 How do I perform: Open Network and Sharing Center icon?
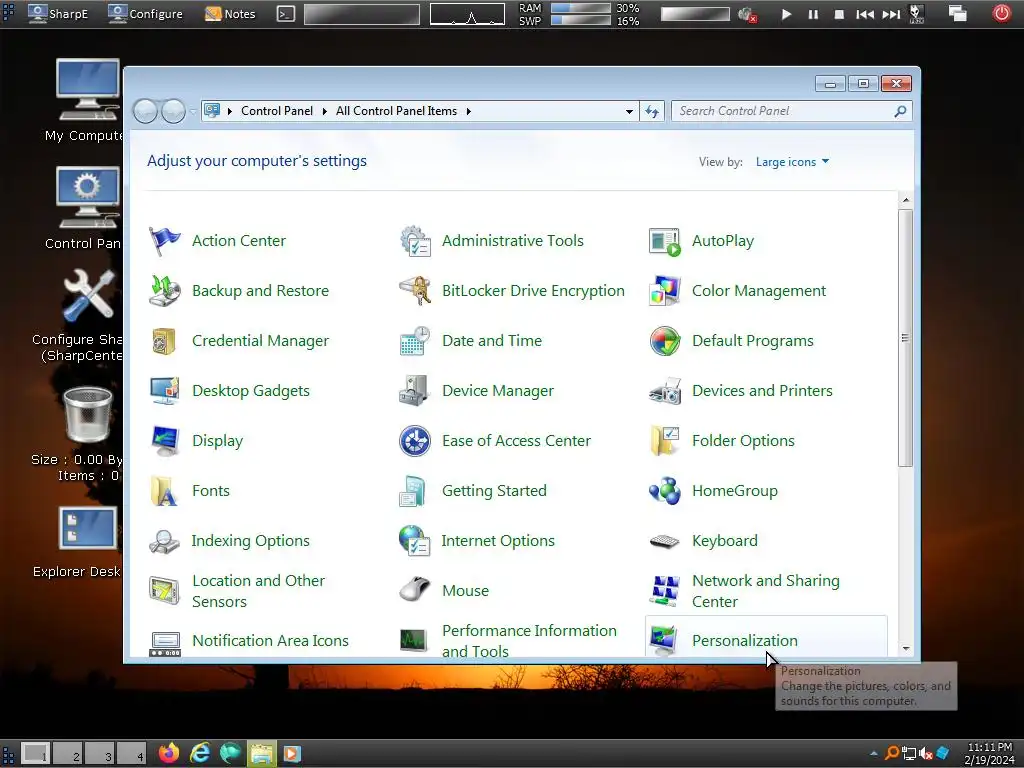[x=665, y=590]
